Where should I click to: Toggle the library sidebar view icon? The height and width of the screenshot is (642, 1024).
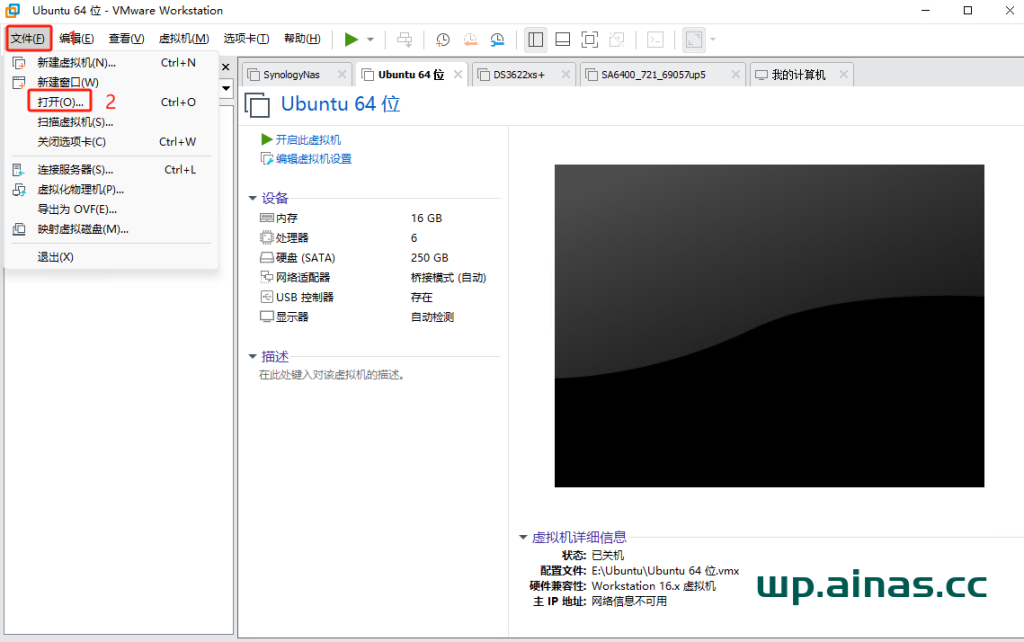[x=536, y=39]
